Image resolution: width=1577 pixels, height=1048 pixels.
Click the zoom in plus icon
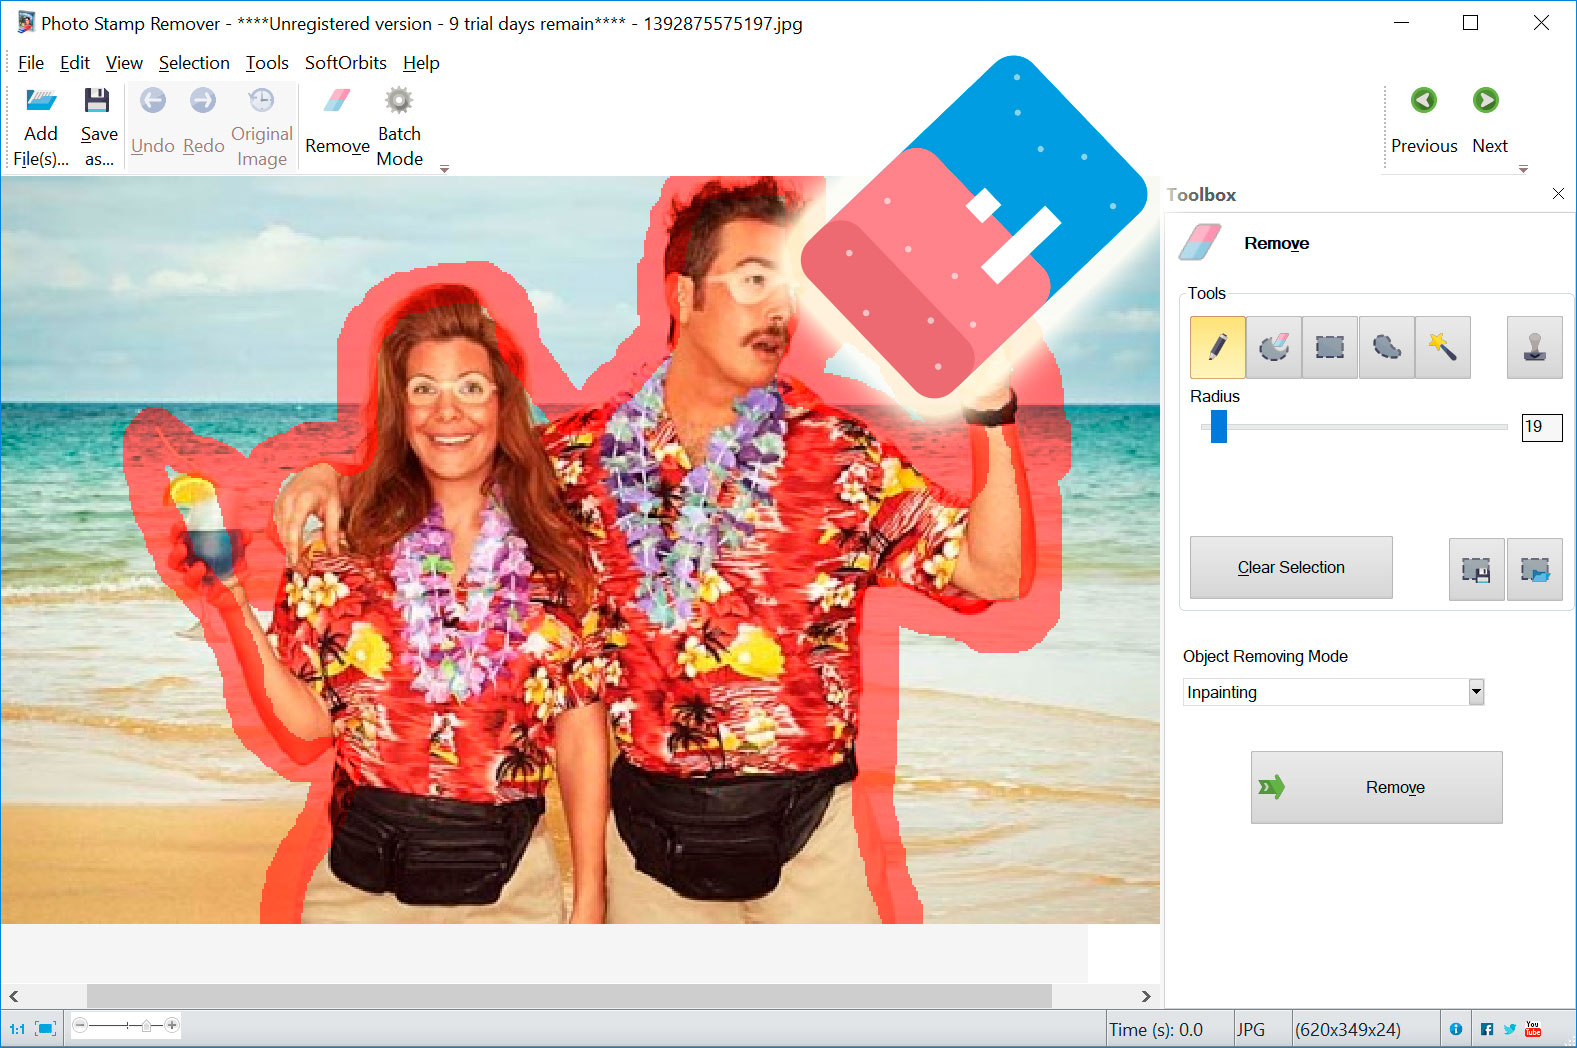tap(172, 1025)
